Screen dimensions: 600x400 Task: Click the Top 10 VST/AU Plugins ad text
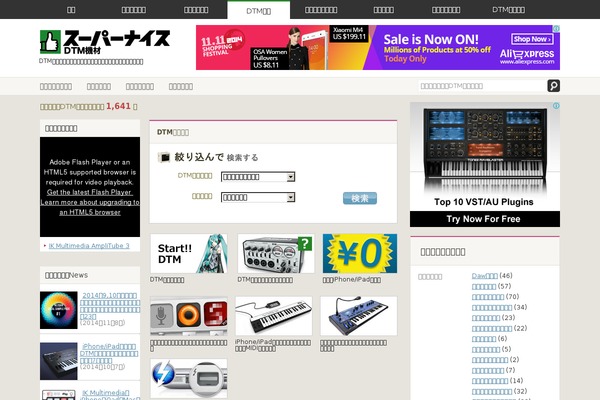(x=484, y=202)
